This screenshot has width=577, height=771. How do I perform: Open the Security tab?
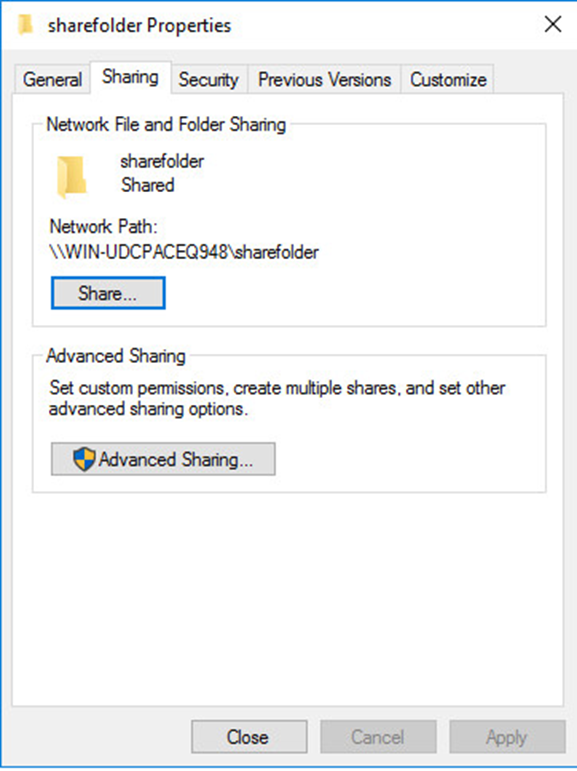click(x=209, y=79)
